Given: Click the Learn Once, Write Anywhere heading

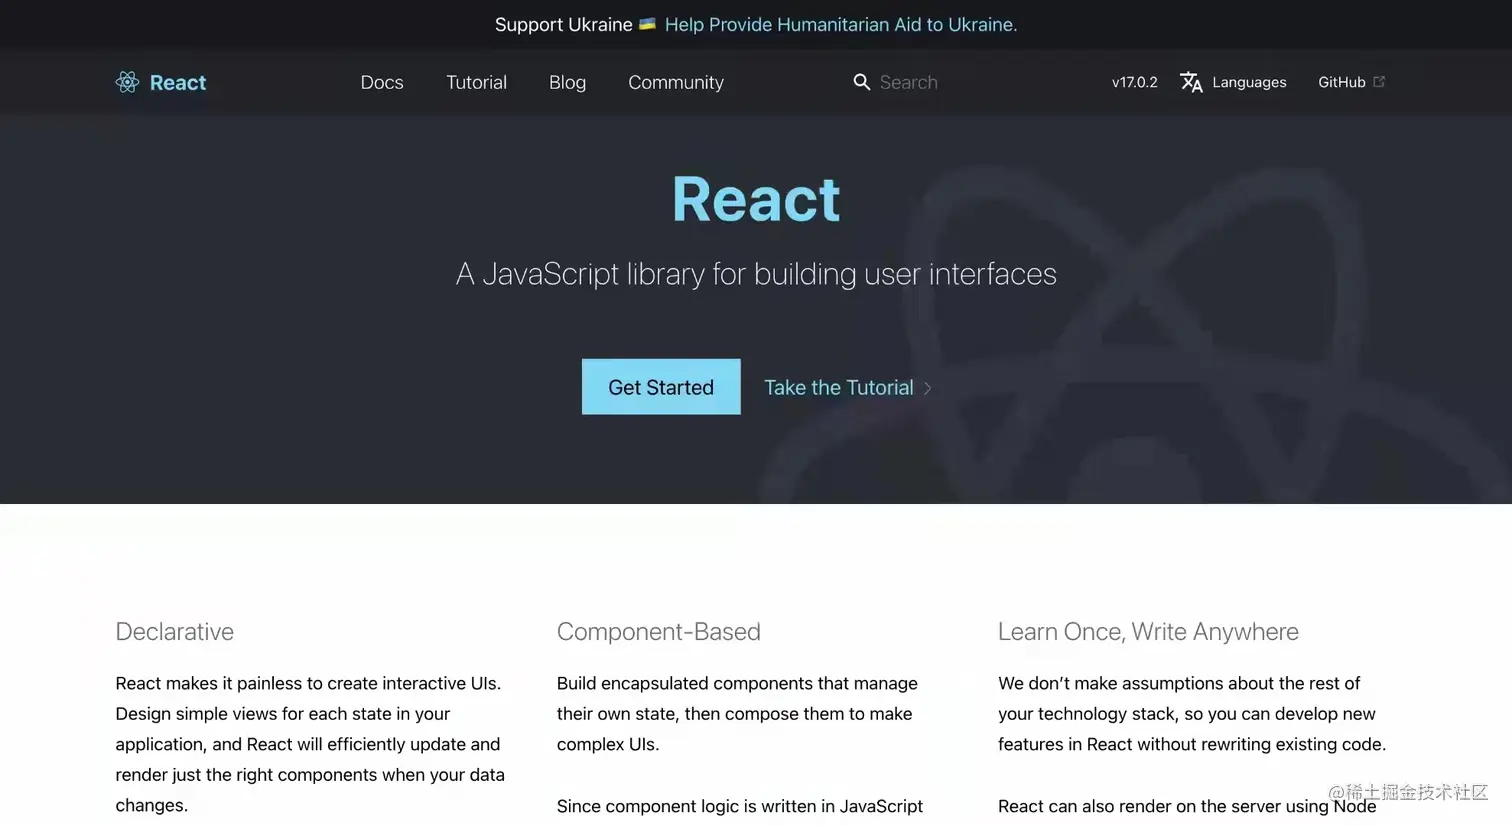Looking at the screenshot, I should (x=1148, y=632).
